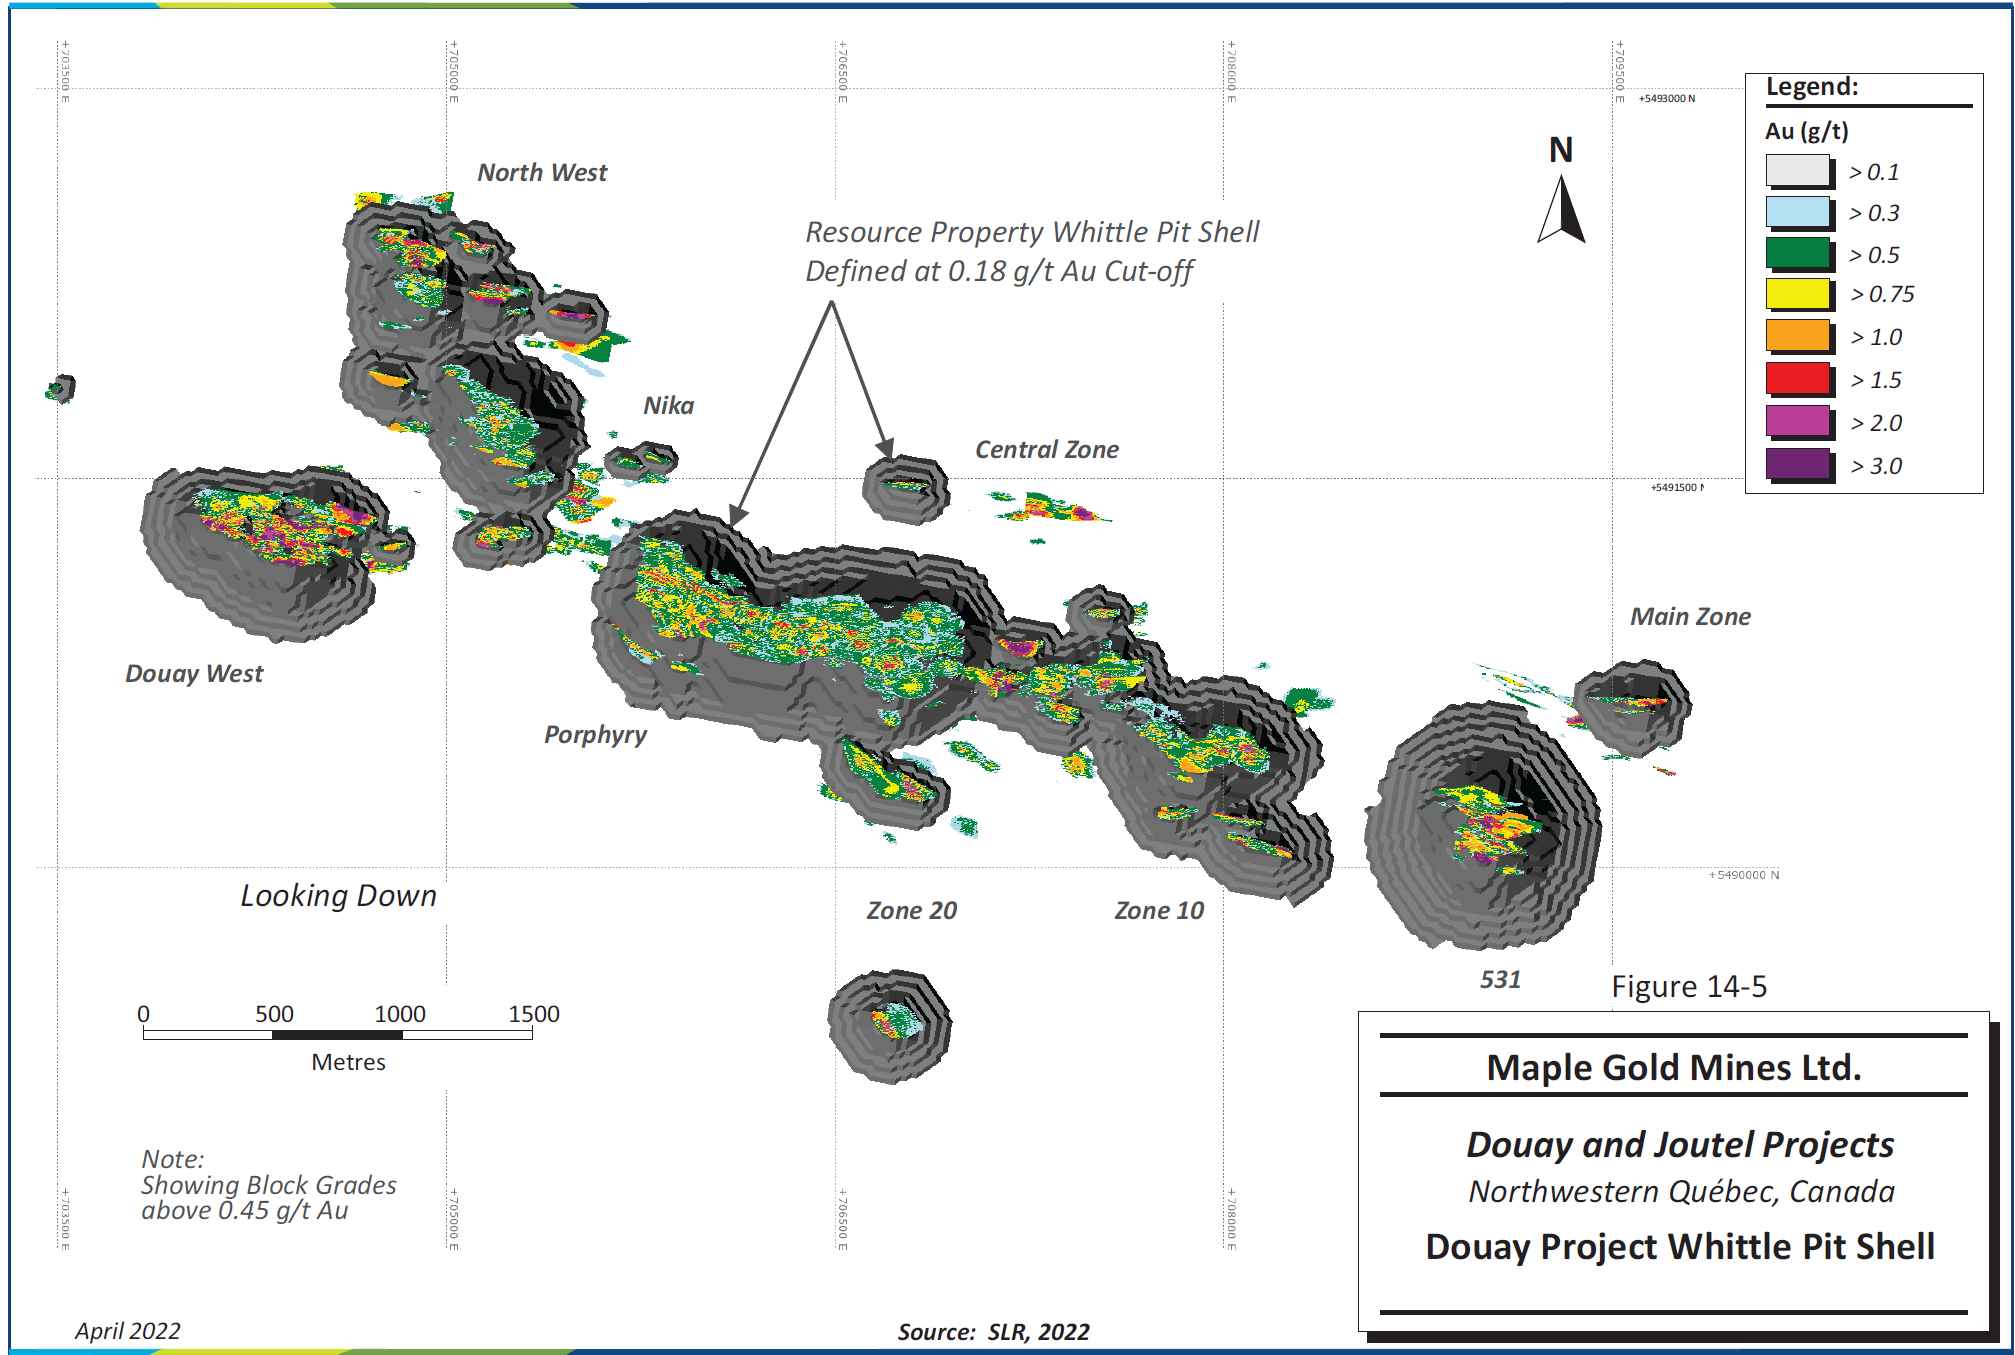Click the light gray > 0.1 legend swatch
This screenshot has width=2015, height=1355.
point(1797,171)
